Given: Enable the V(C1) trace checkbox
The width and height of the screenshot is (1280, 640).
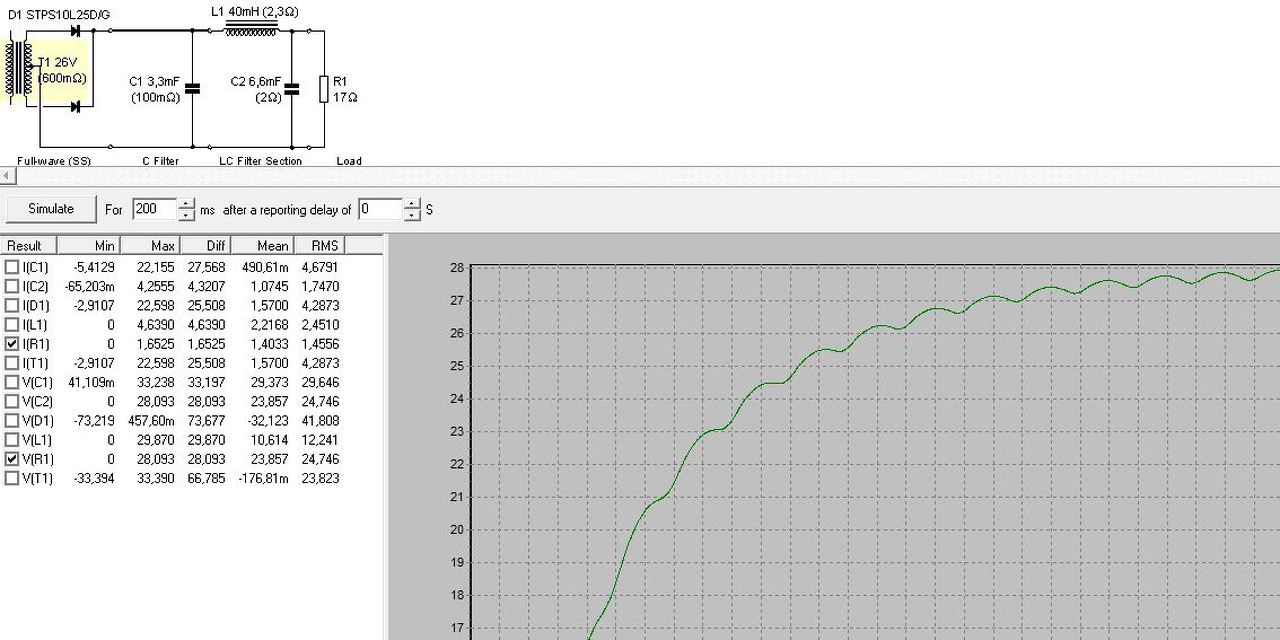Looking at the screenshot, I should point(12,382).
